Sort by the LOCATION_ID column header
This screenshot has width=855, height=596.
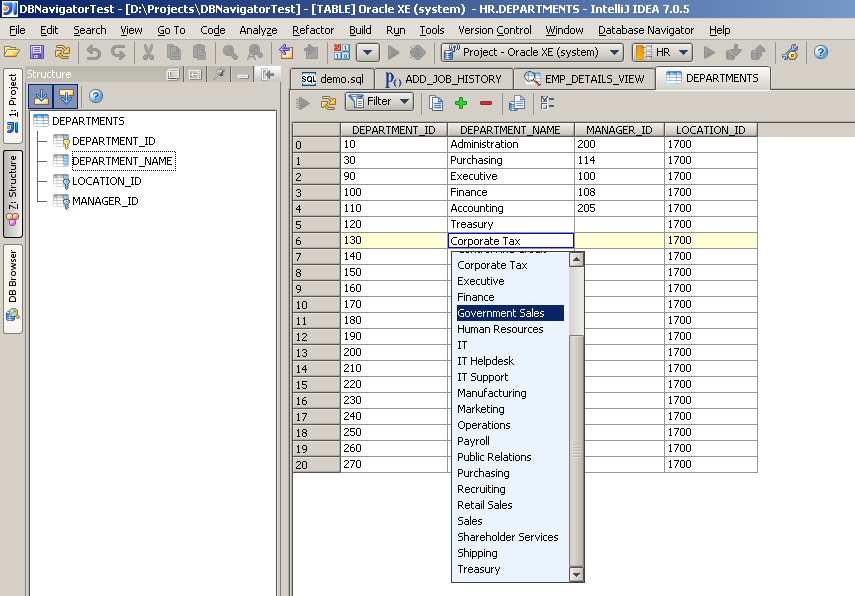tap(710, 130)
